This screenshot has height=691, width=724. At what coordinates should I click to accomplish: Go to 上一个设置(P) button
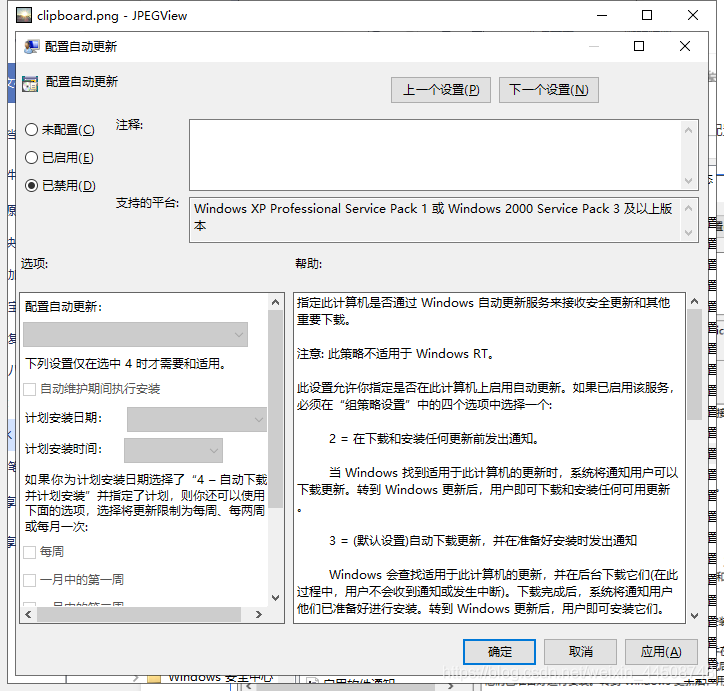click(x=440, y=90)
